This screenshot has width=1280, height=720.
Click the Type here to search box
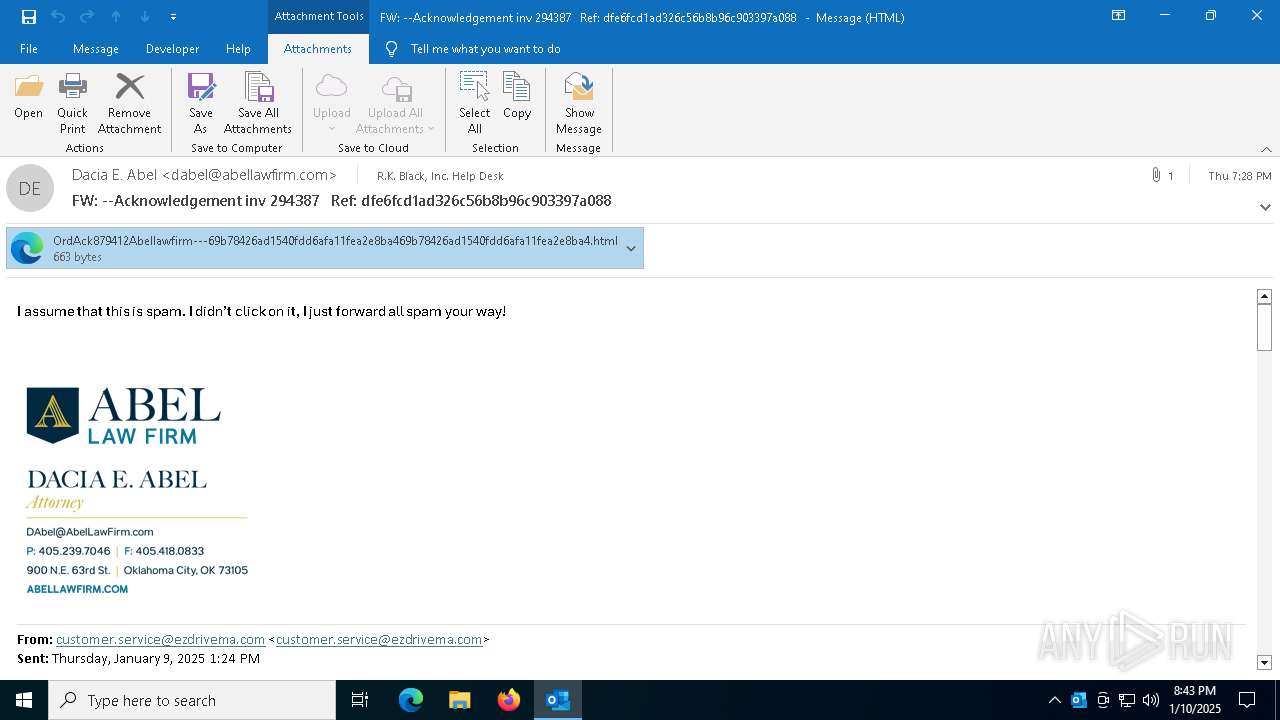click(x=192, y=700)
